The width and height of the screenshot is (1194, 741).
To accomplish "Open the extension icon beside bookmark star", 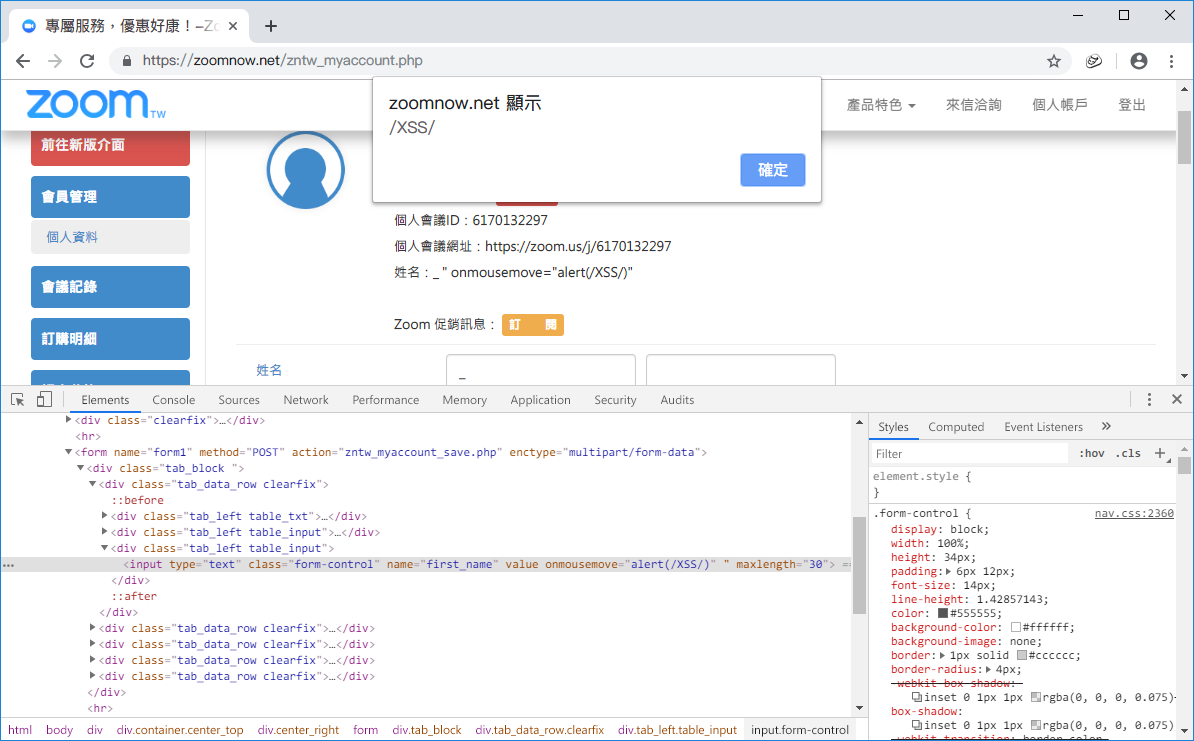I will pyautogui.click(x=1093, y=61).
